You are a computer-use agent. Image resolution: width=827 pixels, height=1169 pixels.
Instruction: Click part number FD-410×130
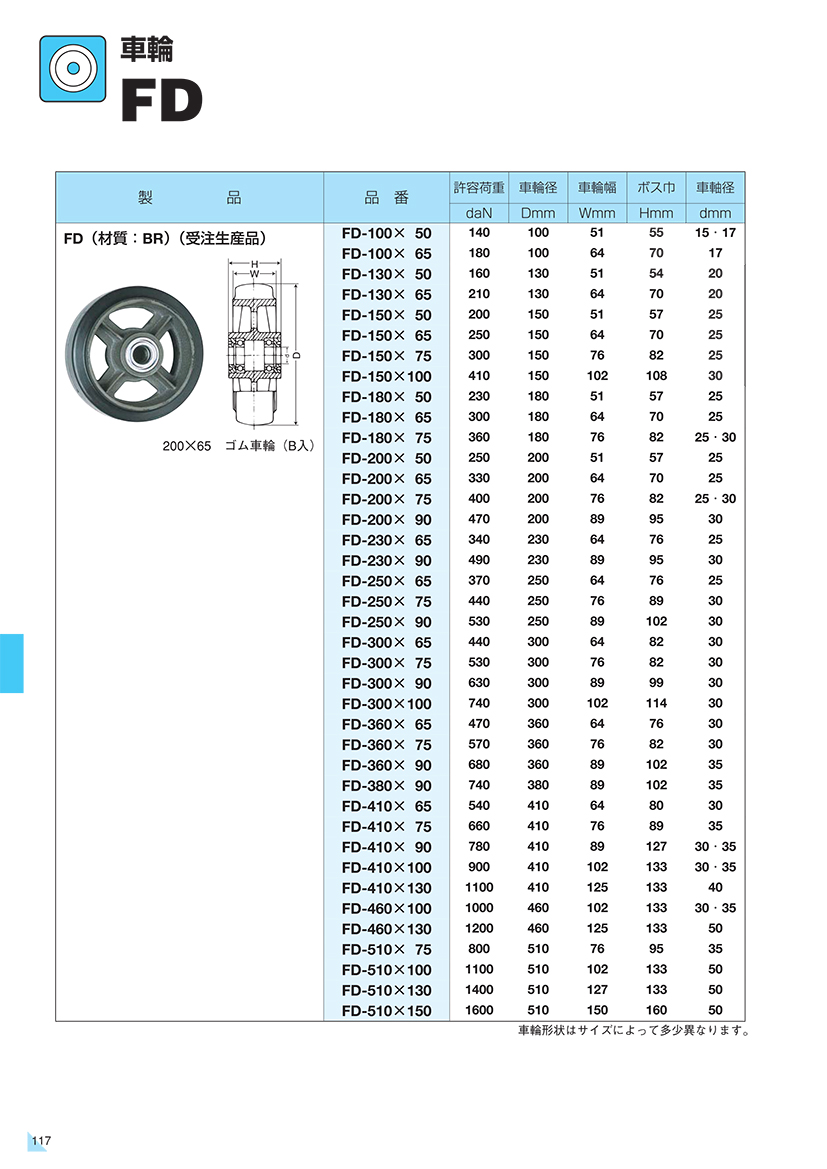pos(386,888)
